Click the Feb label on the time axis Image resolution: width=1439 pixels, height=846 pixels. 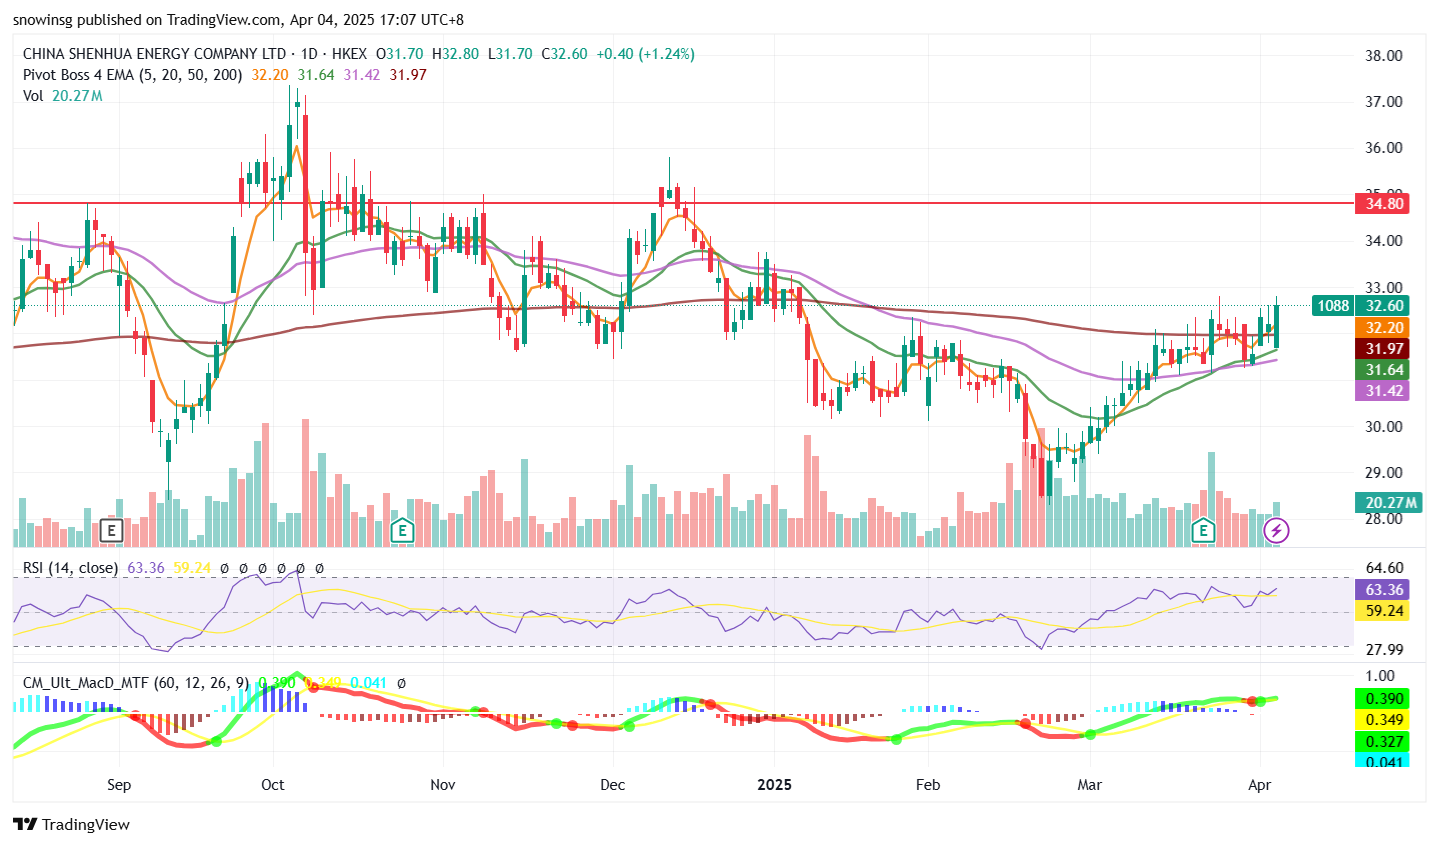click(x=928, y=785)
